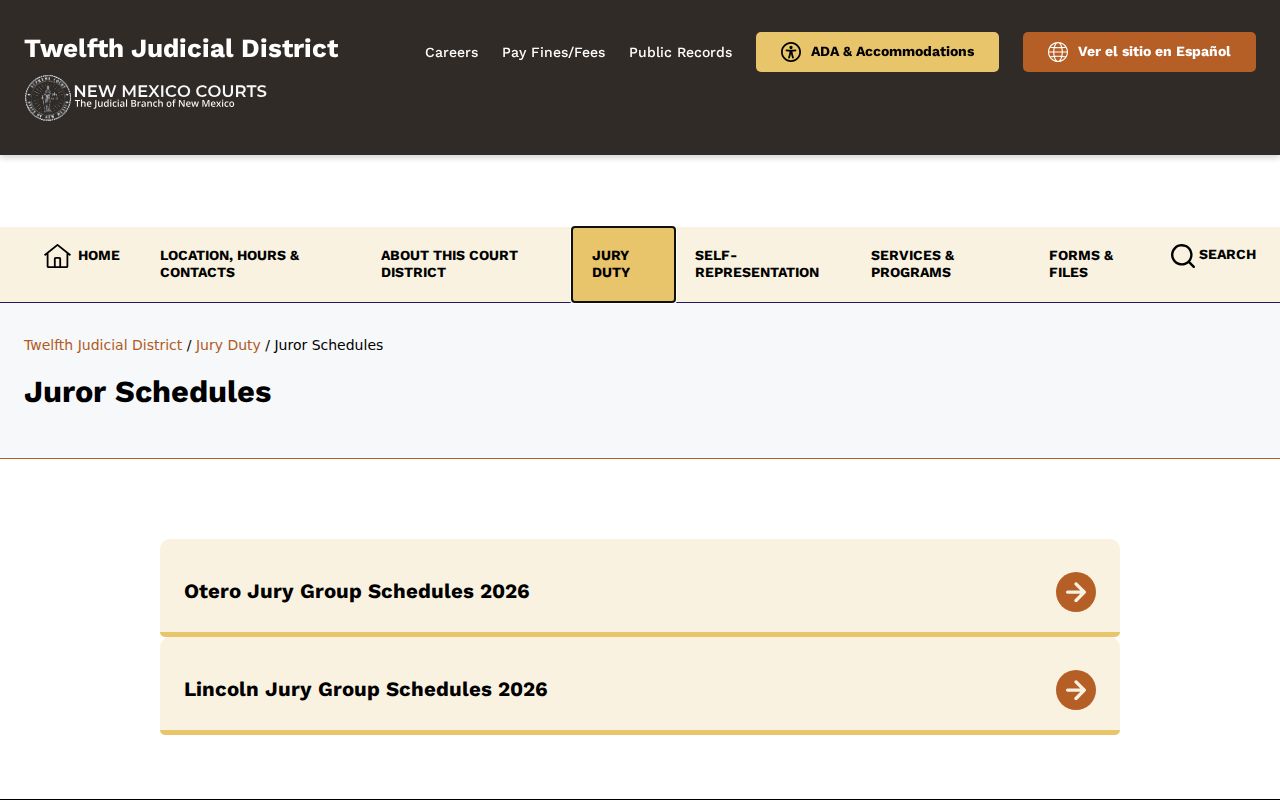Click the home house icon
The height and width of the screenshot is (800, 1280).
pos(57,256)
